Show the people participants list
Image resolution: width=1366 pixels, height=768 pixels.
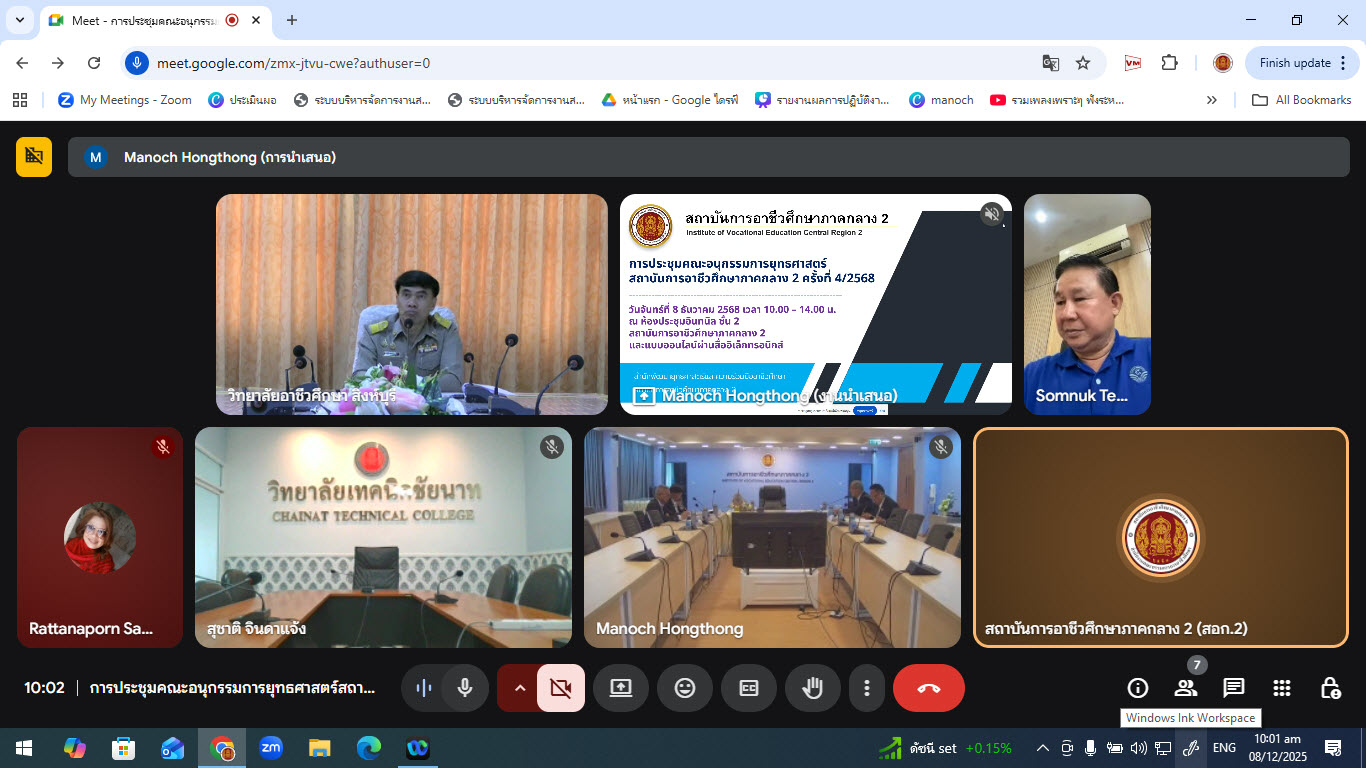click(1186, 688)
